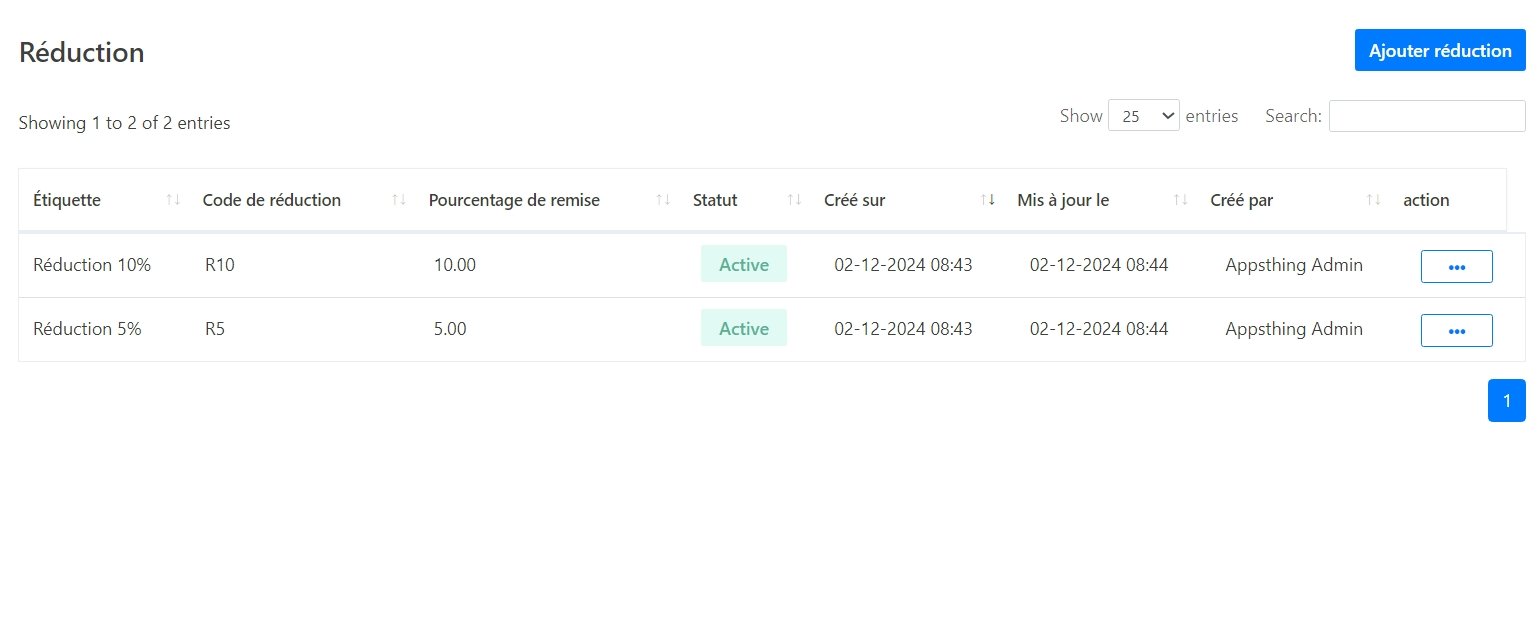Expand the Show entries dropdown set to 25

pos(1143,116)
